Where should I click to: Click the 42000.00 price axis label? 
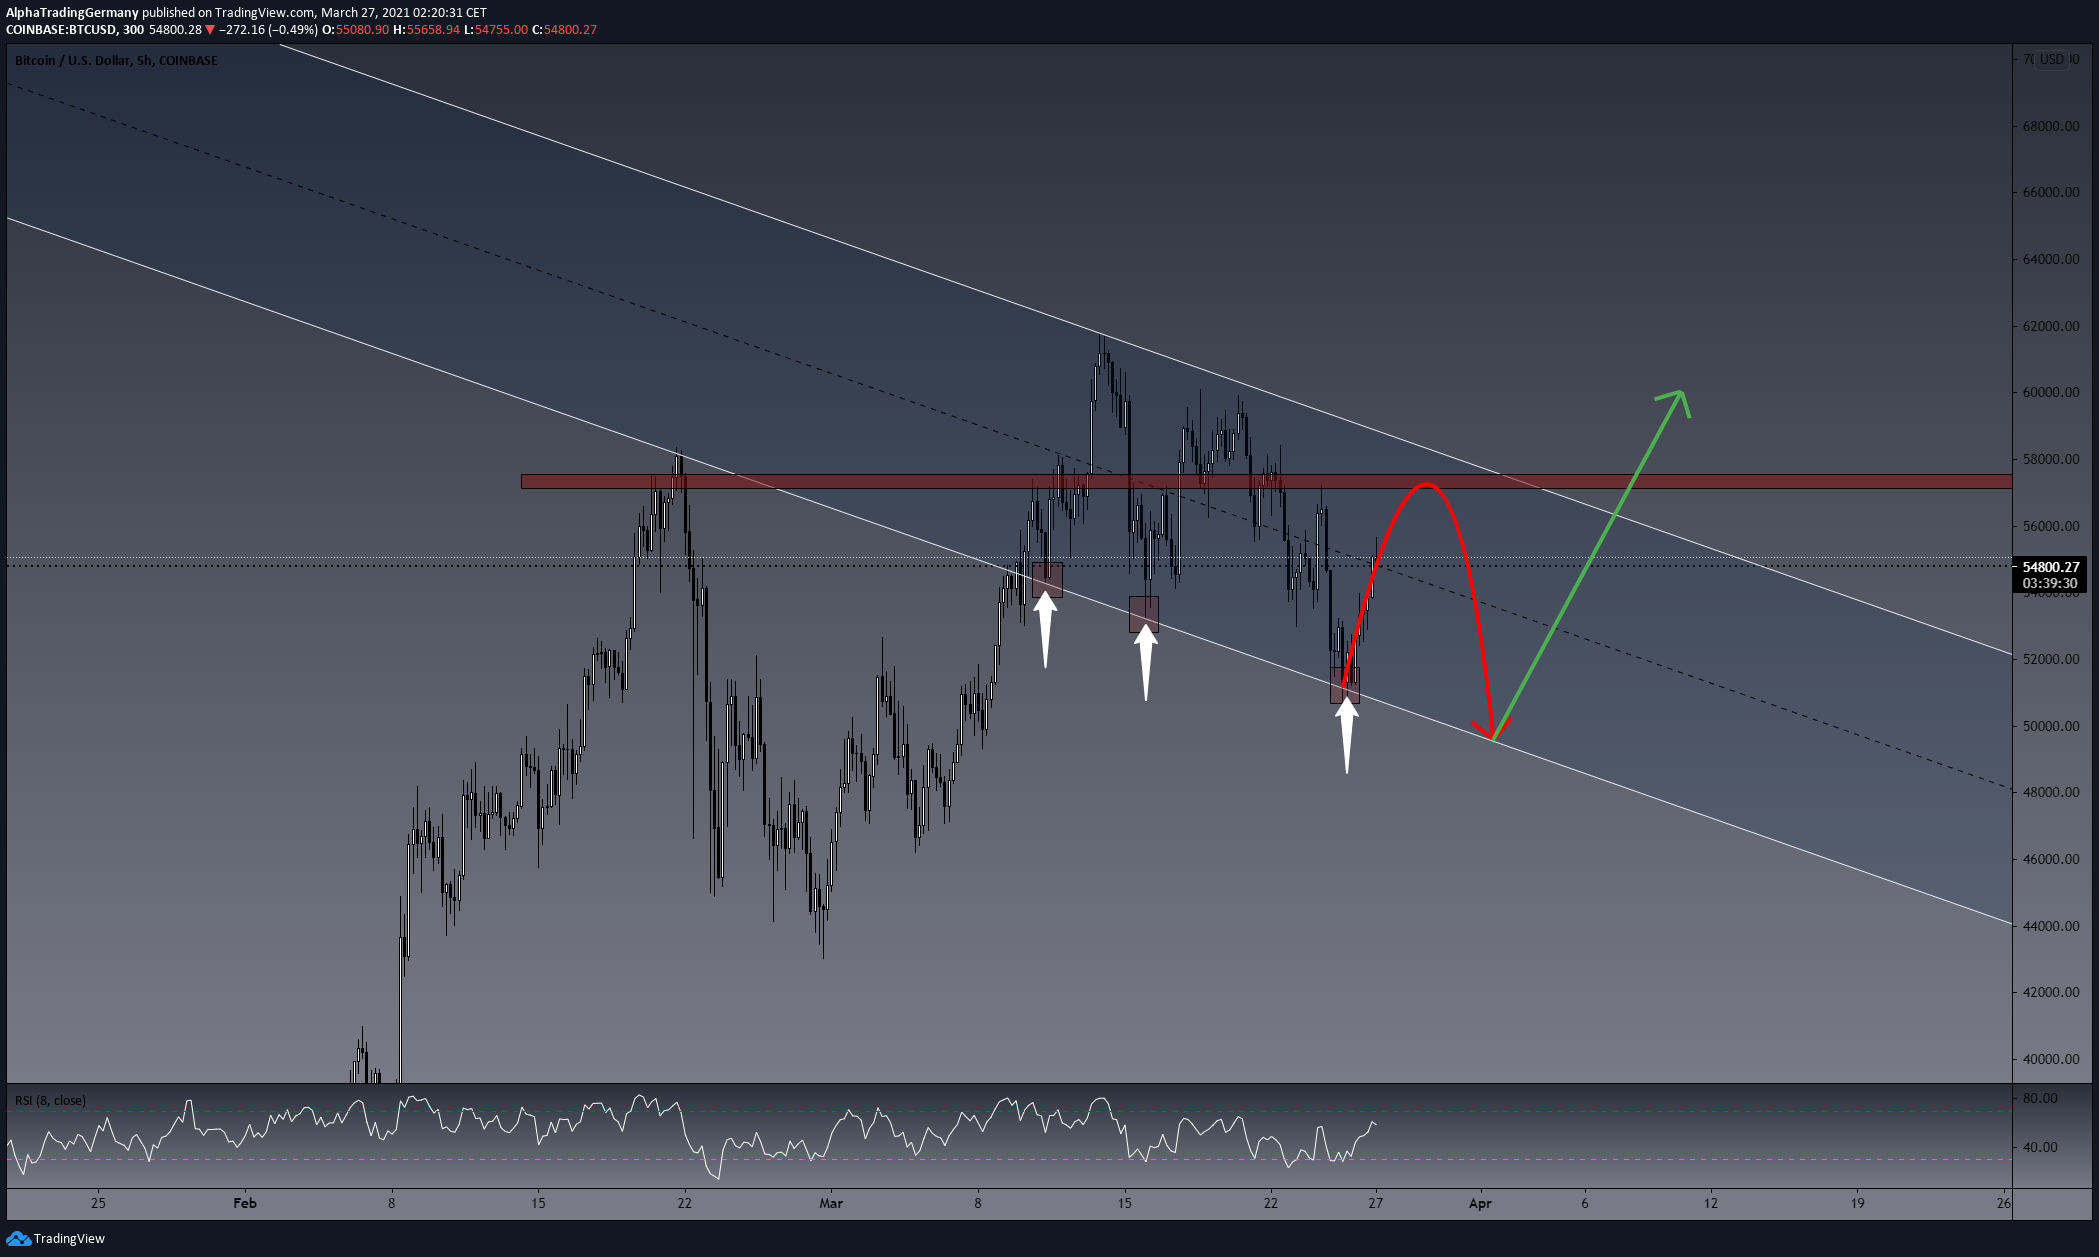[2050, 992]
